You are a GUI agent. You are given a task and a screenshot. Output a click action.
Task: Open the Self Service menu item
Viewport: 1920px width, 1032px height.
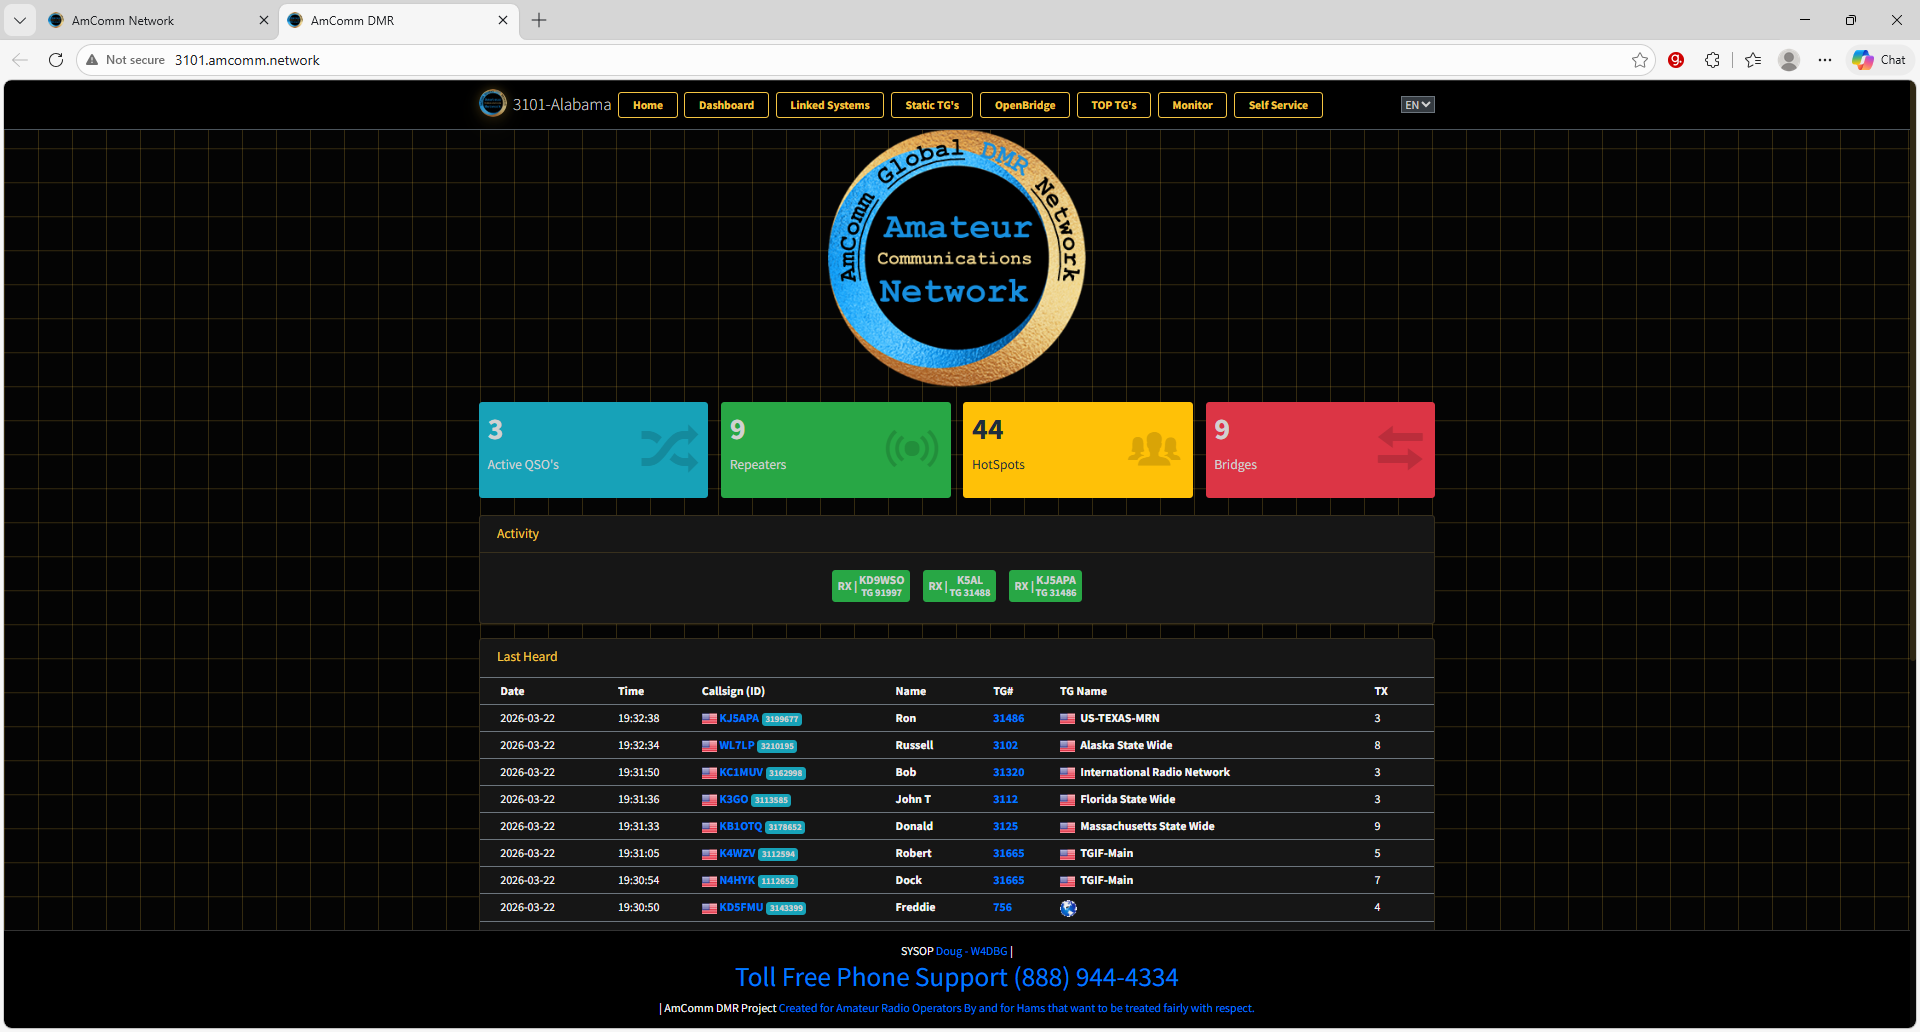[1277, 105]
